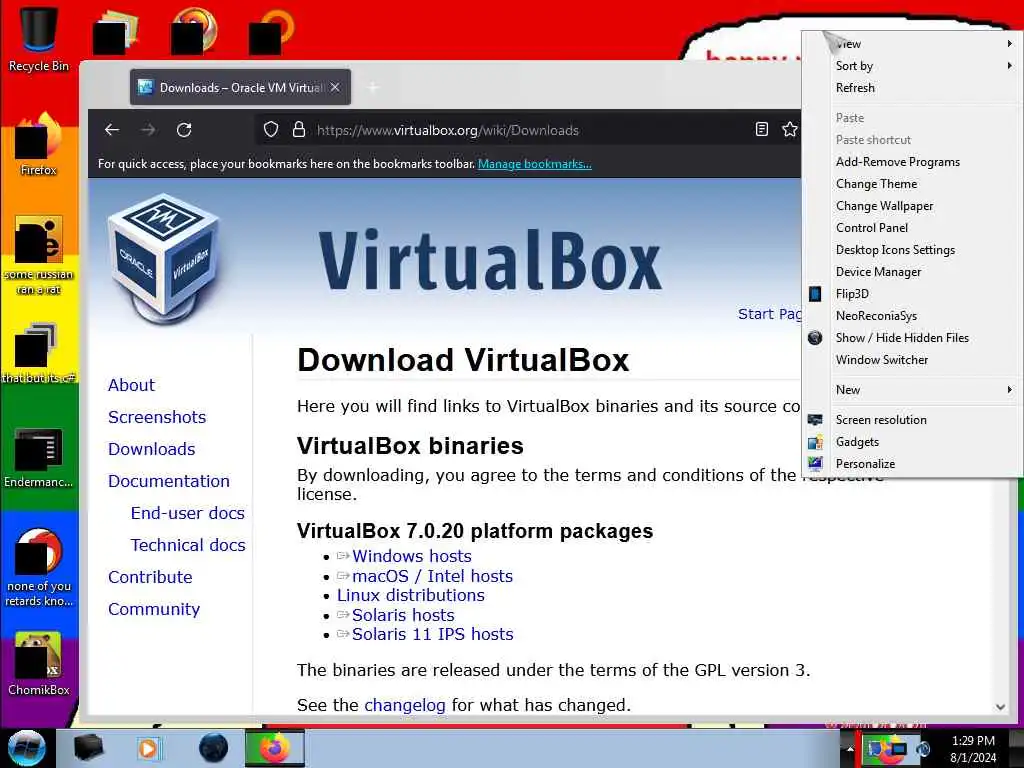Open a new browser tab with plus button
The height and width of the screenshot is (768, 1024).
pos(373,87)
